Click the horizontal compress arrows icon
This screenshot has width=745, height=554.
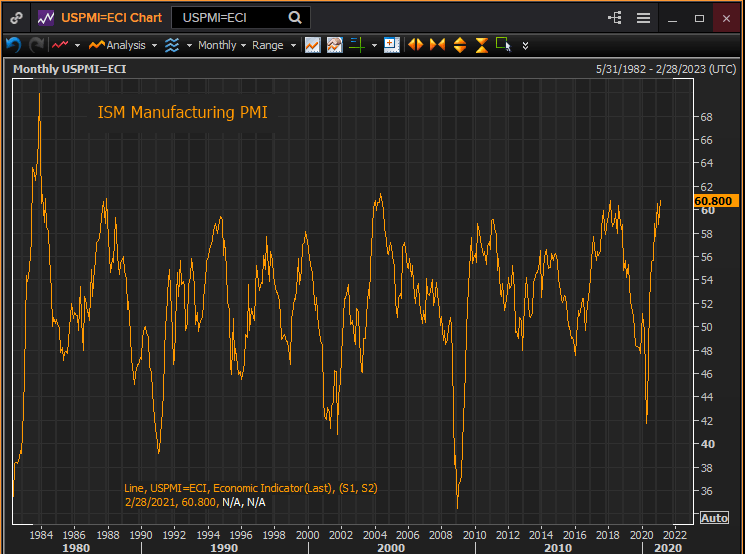436,45
